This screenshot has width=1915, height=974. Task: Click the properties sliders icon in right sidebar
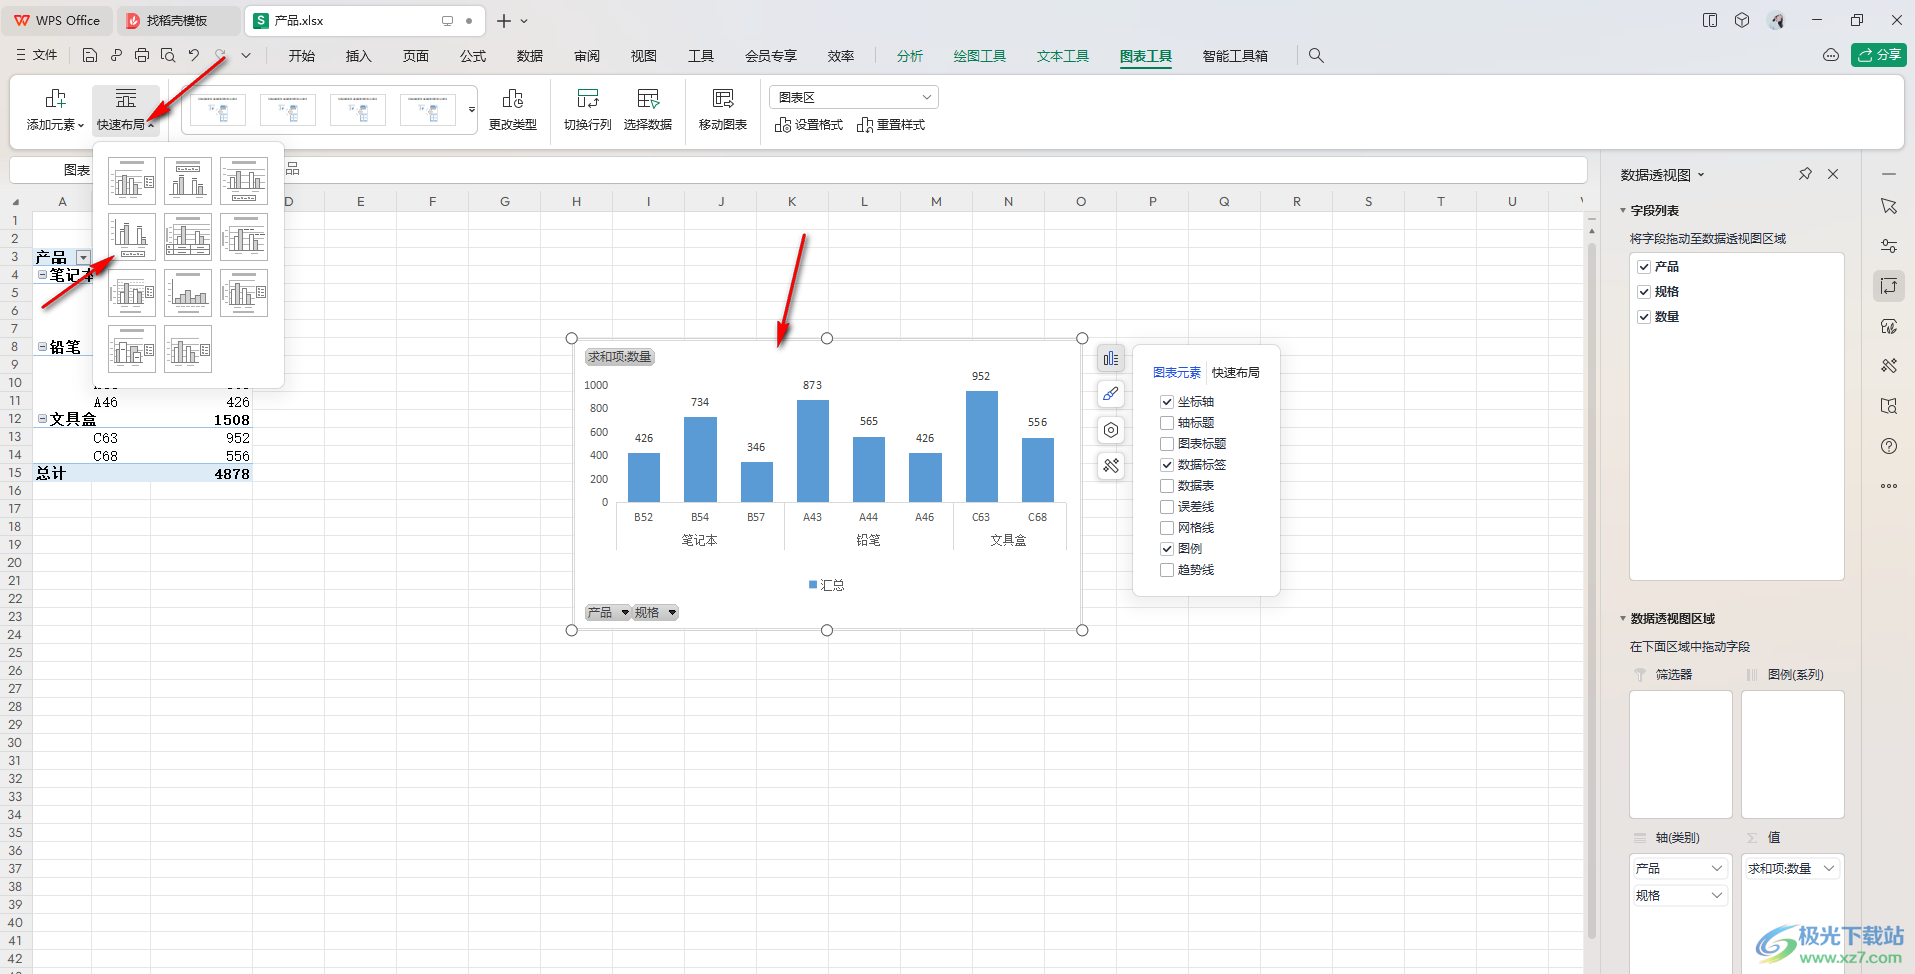click(x=1889, y=246)
